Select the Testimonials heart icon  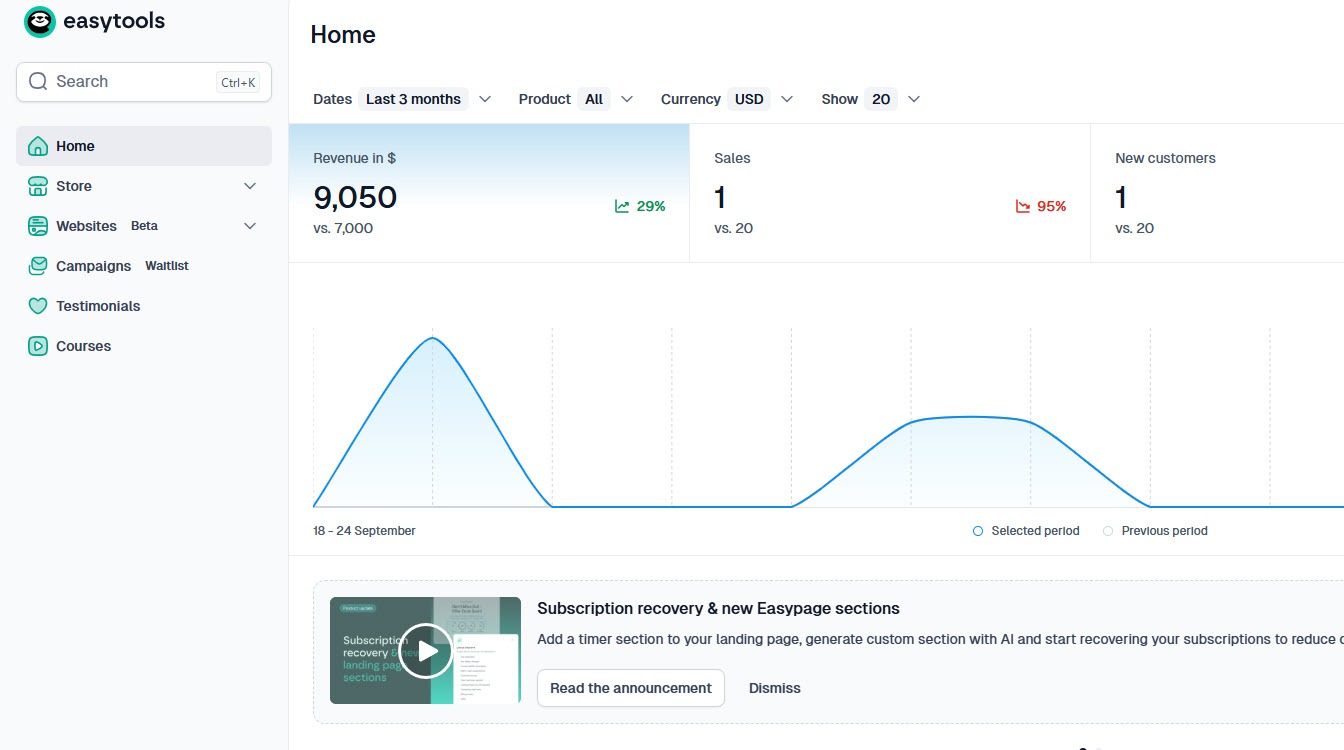[38, 306]
